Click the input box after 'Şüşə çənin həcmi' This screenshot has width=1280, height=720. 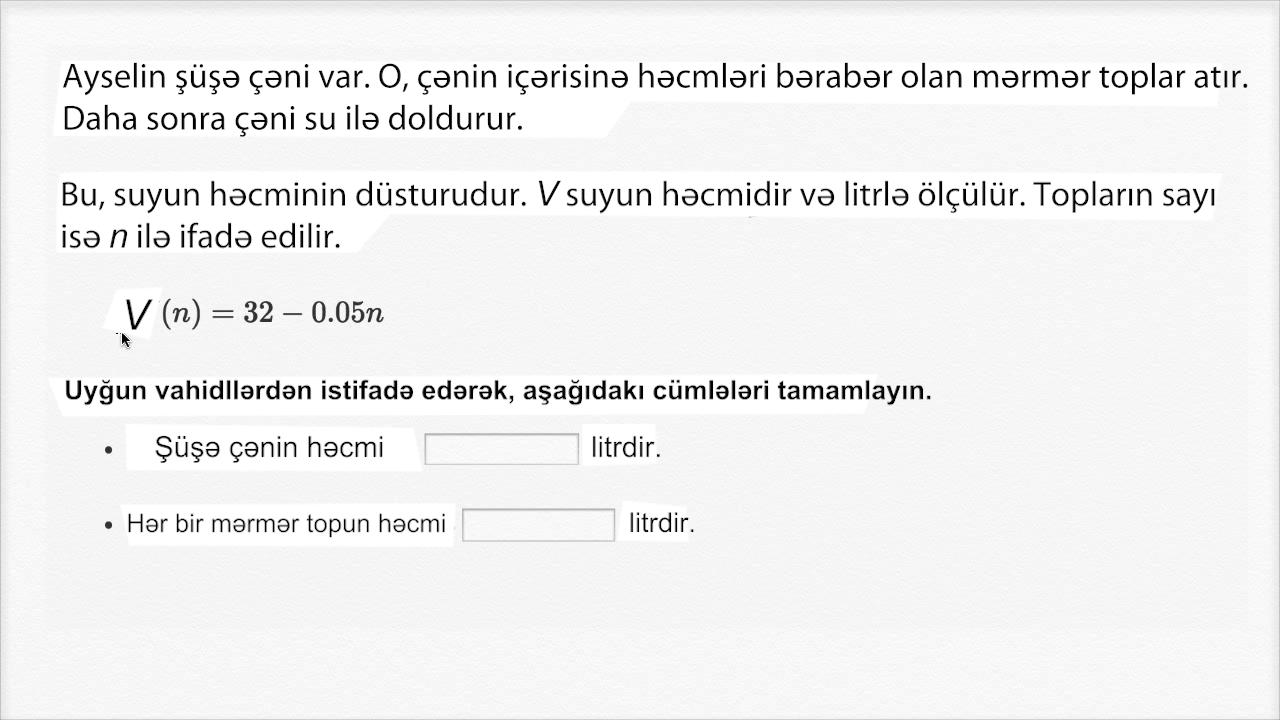pyautogui.click(x=501, y=449)
